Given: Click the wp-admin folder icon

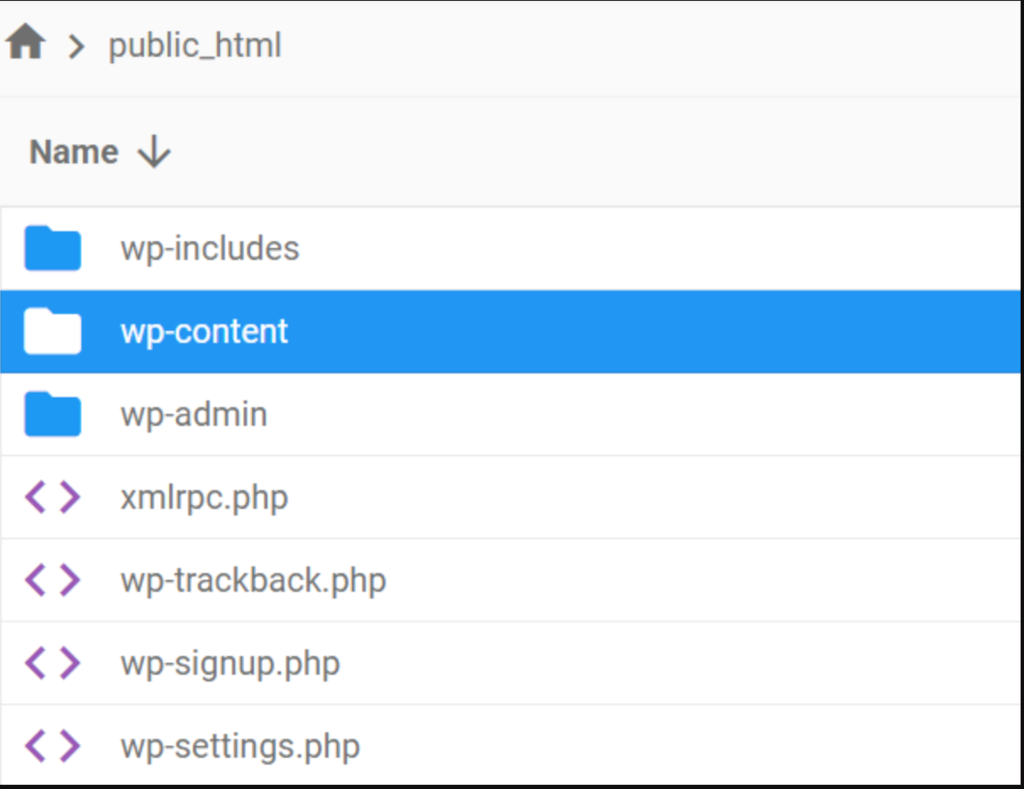Looking at the screenshot, I should click(x=53, y=414).
